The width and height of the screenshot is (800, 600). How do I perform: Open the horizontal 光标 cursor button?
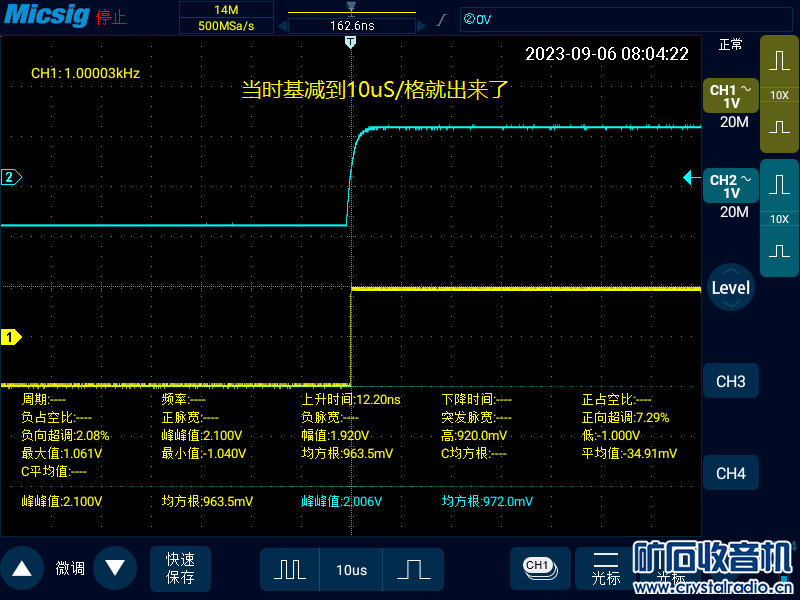(606, 568)
